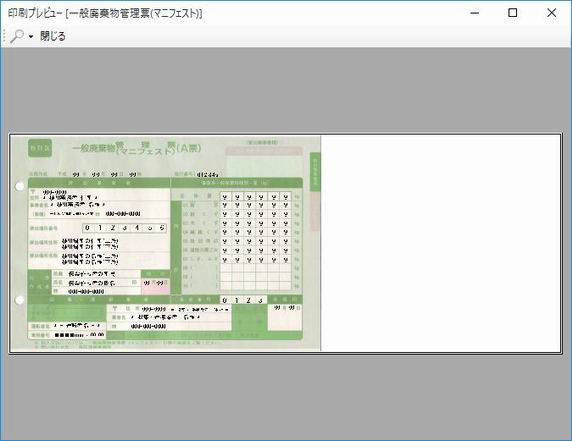Minimize the print preview window
The height and width of the screenshot is (441, 572).
[x=474, y=13]
